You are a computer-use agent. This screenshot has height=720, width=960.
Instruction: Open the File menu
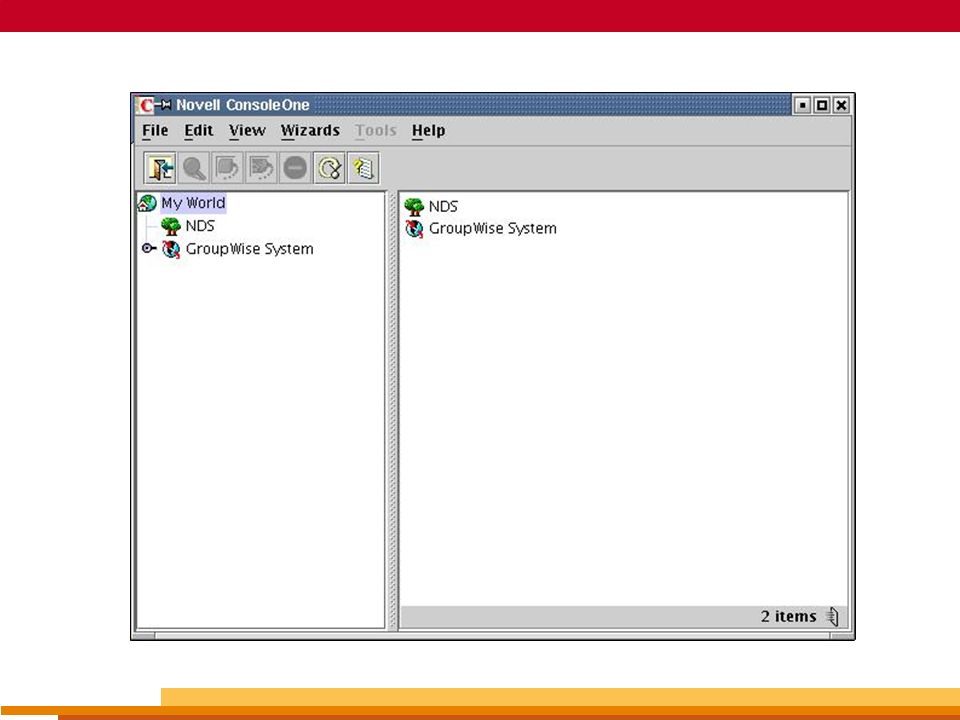click(x=155, y=130)
